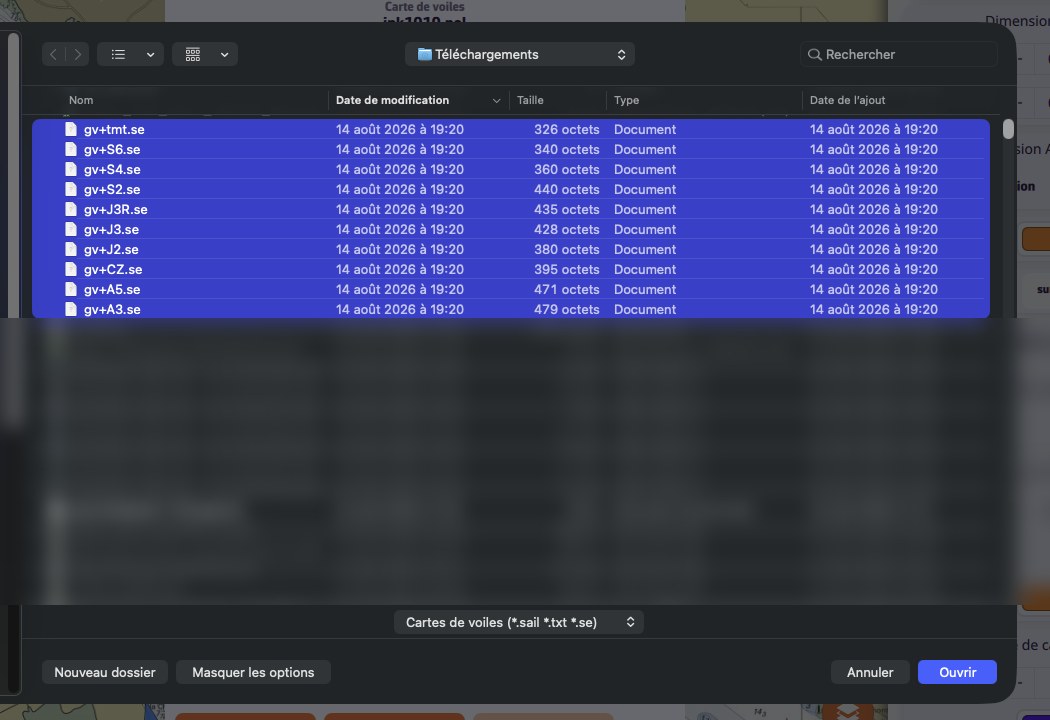Click size 428 octets of gv+J3.se
Image resolution: width=1050 pixels, height=720 pixels.
567,230
